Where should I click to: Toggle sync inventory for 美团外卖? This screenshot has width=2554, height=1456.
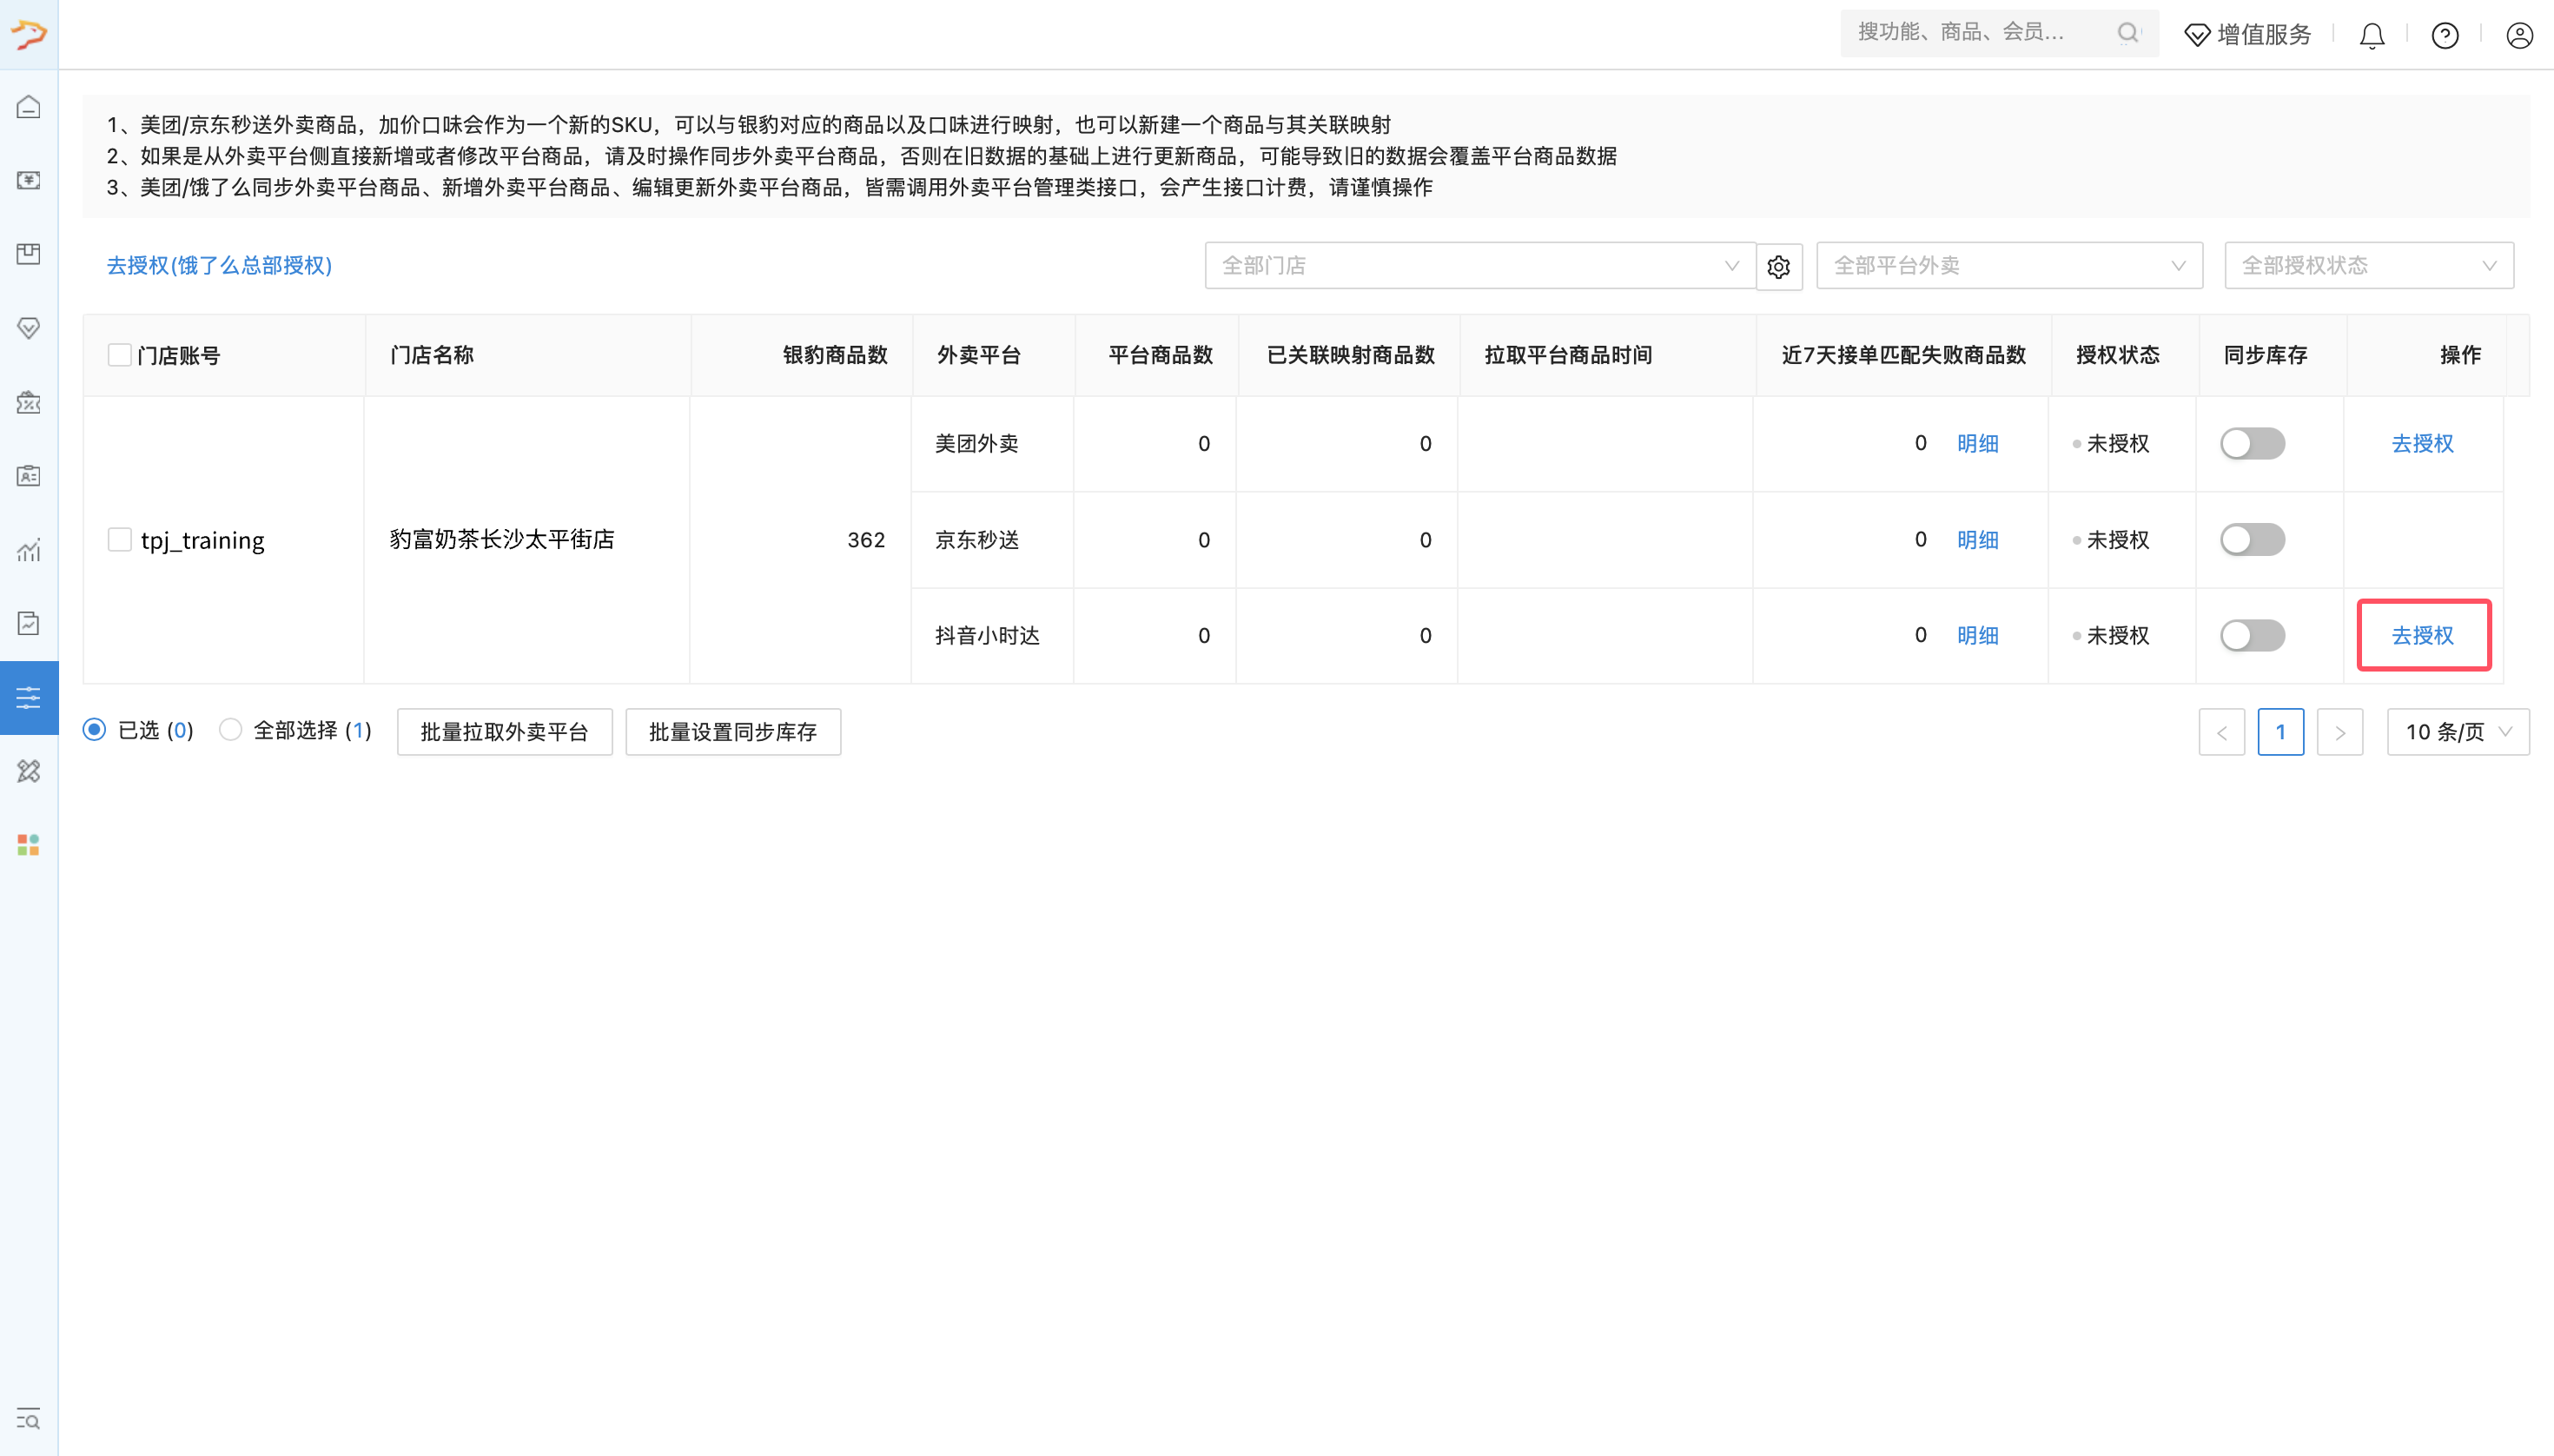point(2252,443)
